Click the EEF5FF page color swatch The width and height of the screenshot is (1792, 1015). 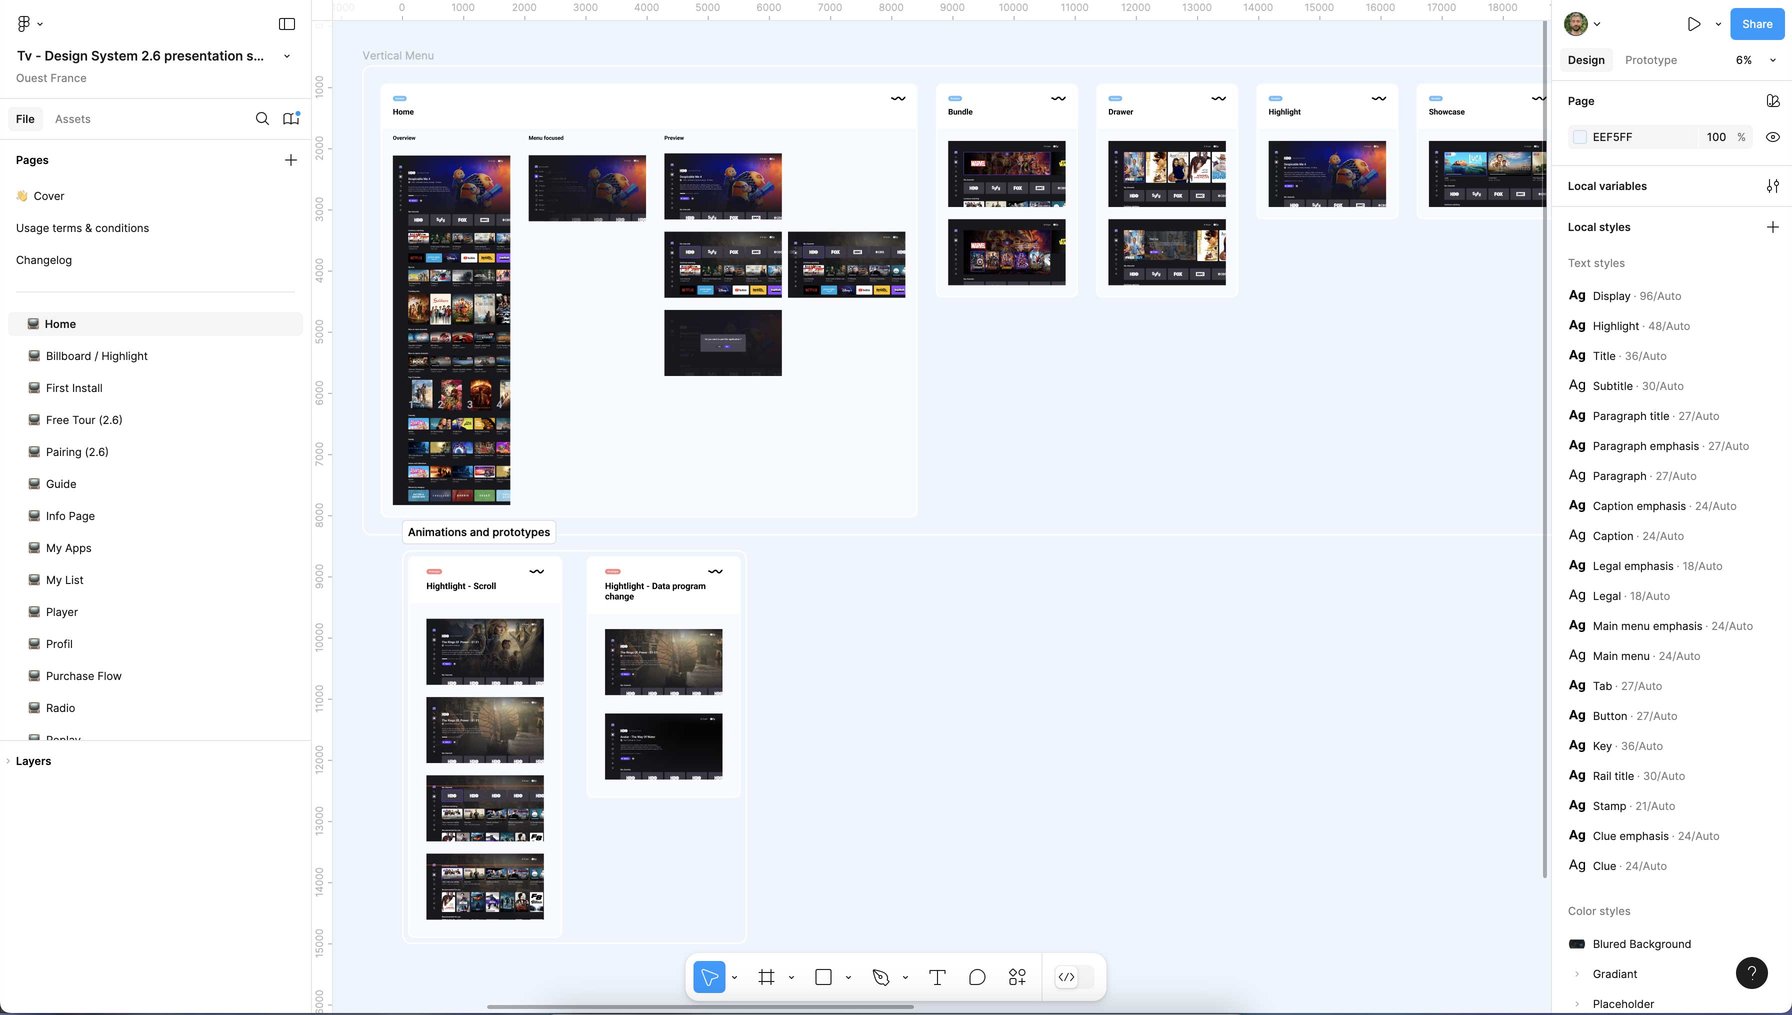tap(1580, 137)
